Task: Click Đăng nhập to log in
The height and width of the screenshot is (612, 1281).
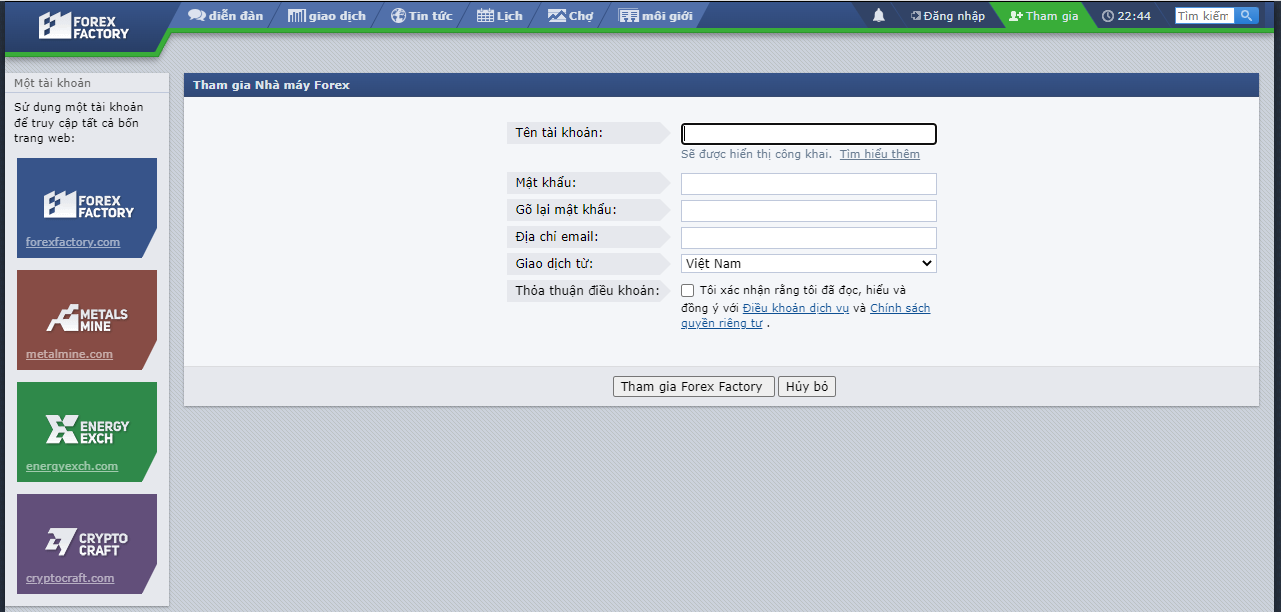Action: (947, 16)
